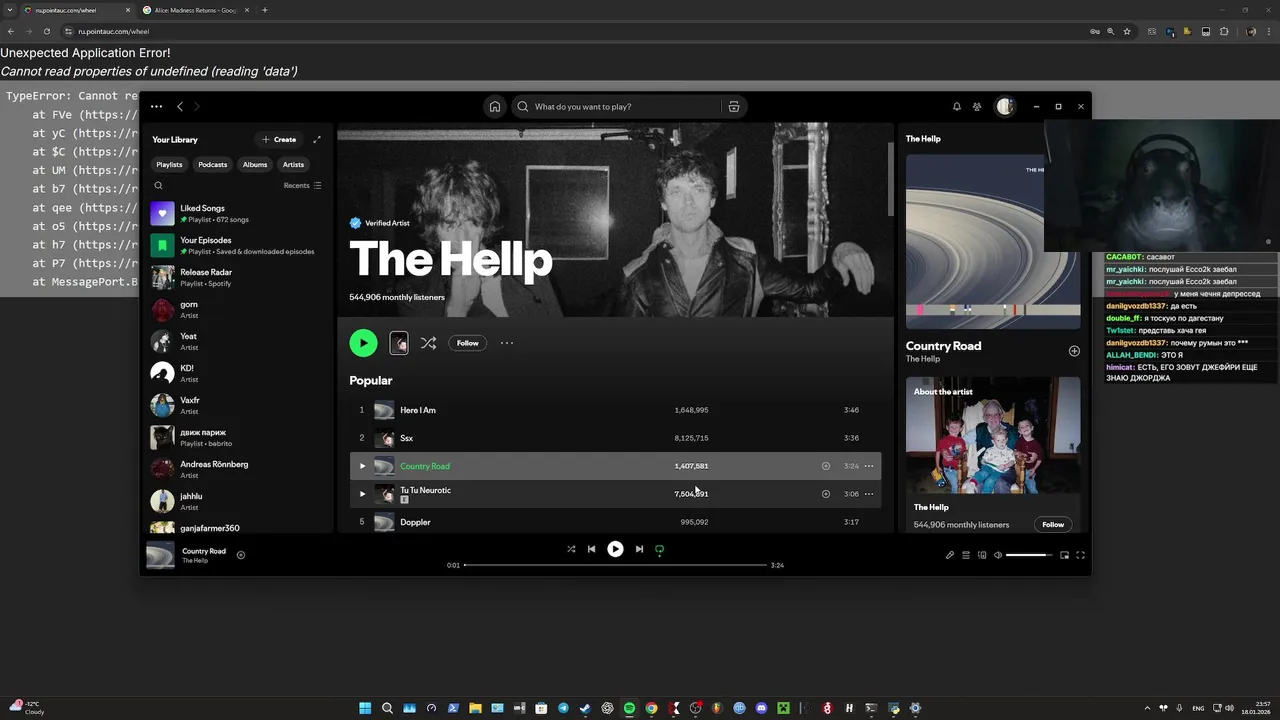
Task: Open Steam from the Windows taskbar
Action: tap(585, 708)
